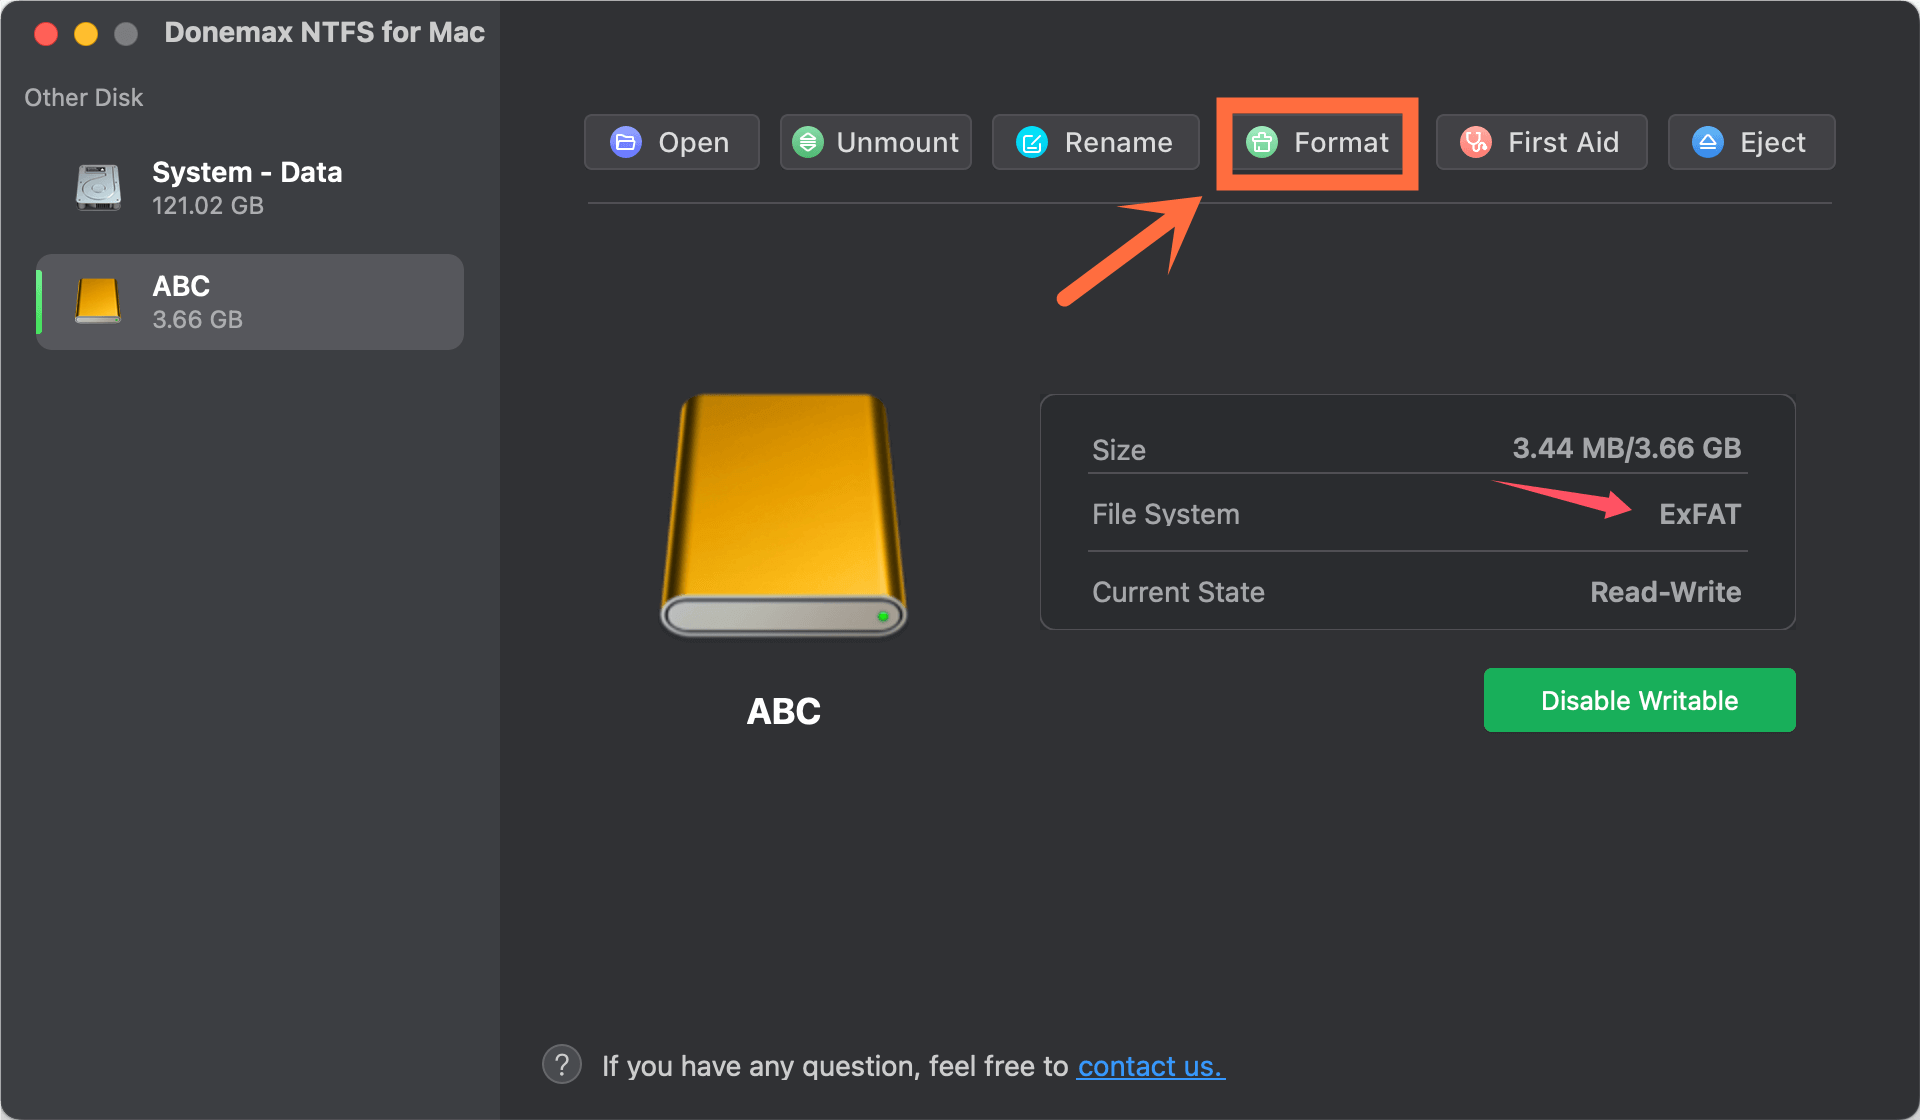Click the help question mark icon
The height and width of the screenshot is (1120, 1920).
[562, 1064]
